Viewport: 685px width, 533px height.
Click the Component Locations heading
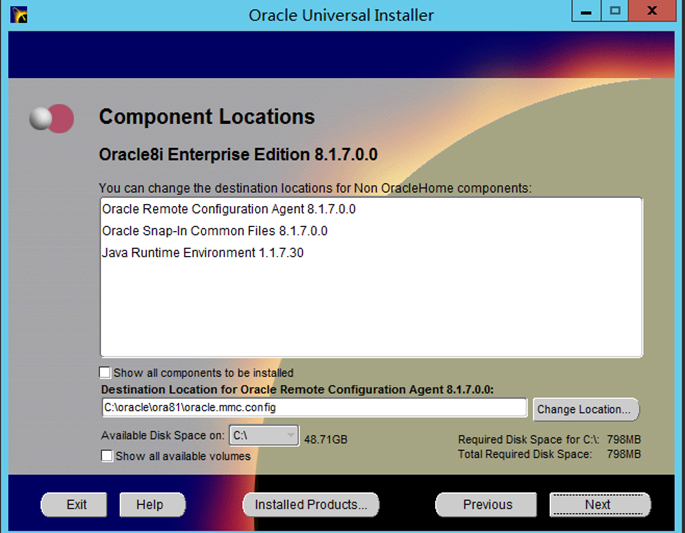(207, 117)
